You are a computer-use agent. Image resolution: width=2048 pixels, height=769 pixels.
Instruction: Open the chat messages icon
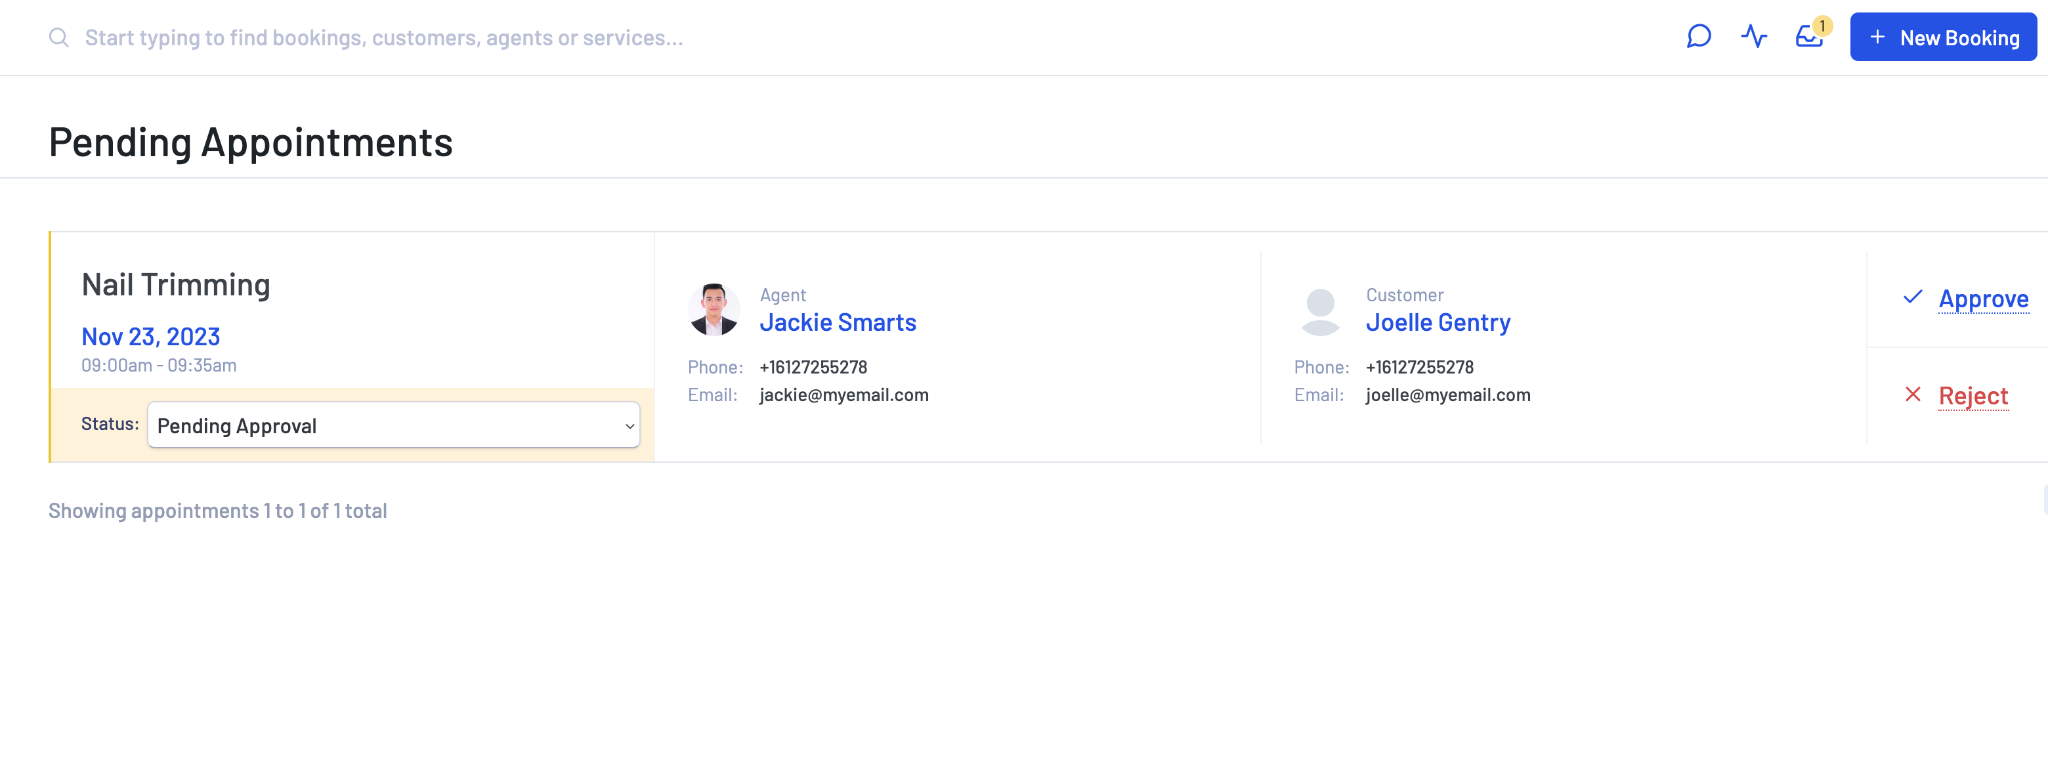click(x=1699, y=37)
